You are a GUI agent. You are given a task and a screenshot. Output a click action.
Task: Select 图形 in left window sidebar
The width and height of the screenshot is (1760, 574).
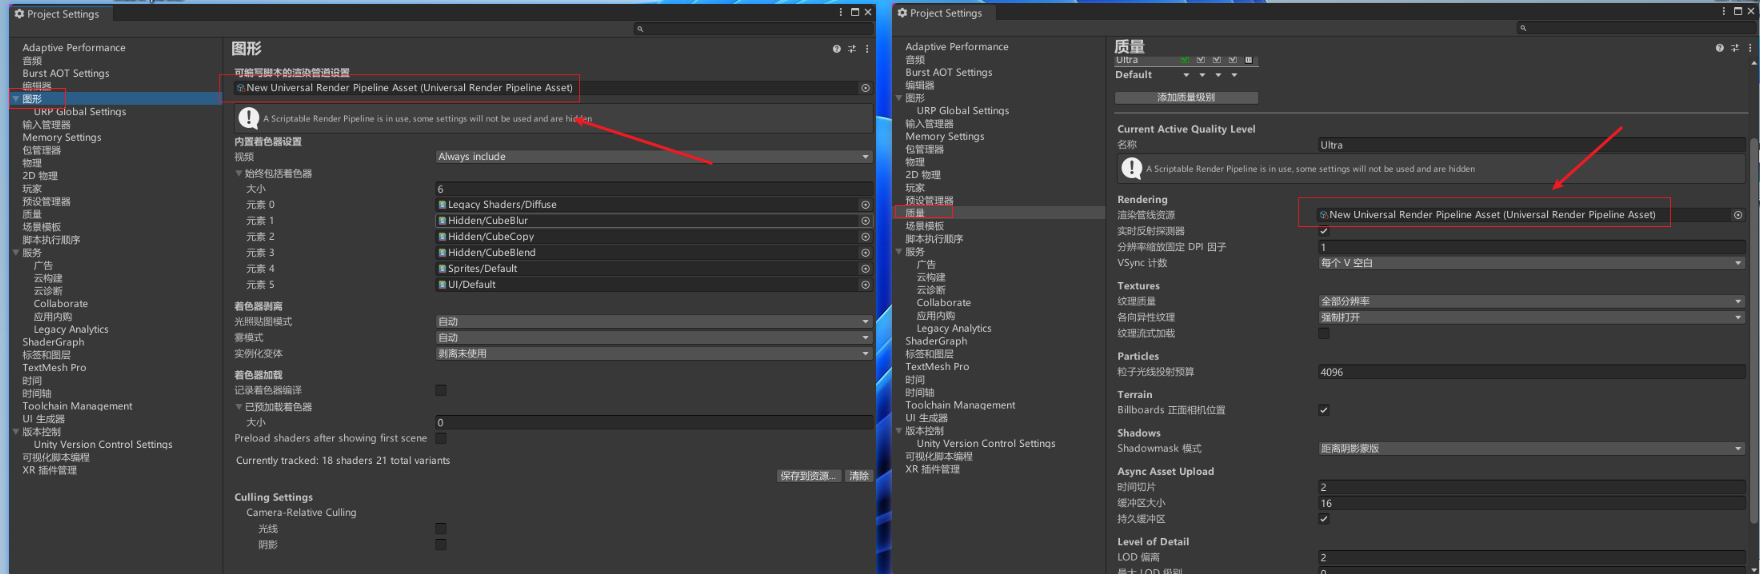[32, 99]
